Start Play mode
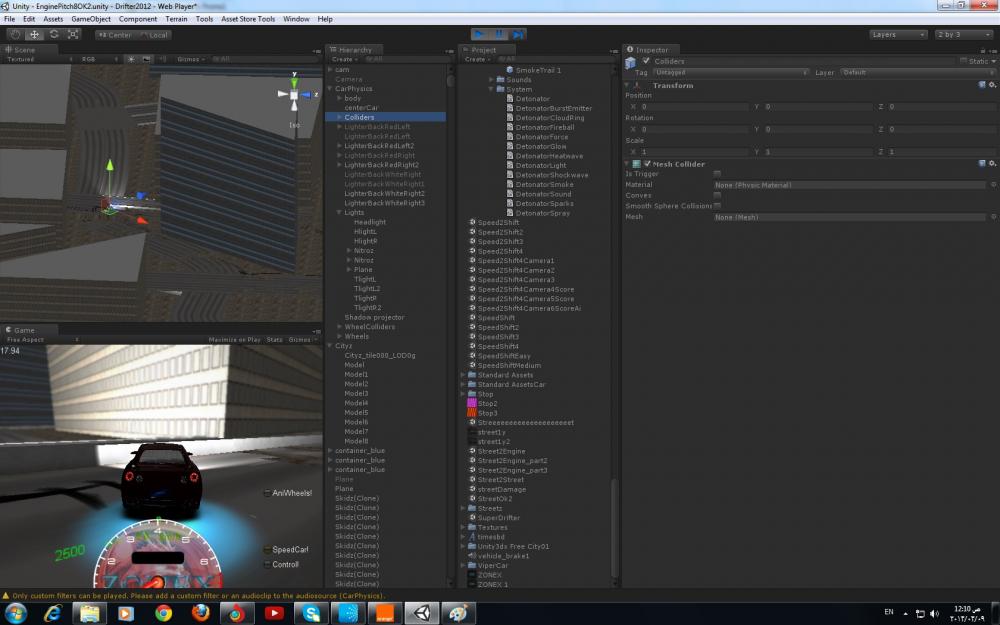Image resolution: width=1000 pixels, height=625 pixels. point(480,34)
